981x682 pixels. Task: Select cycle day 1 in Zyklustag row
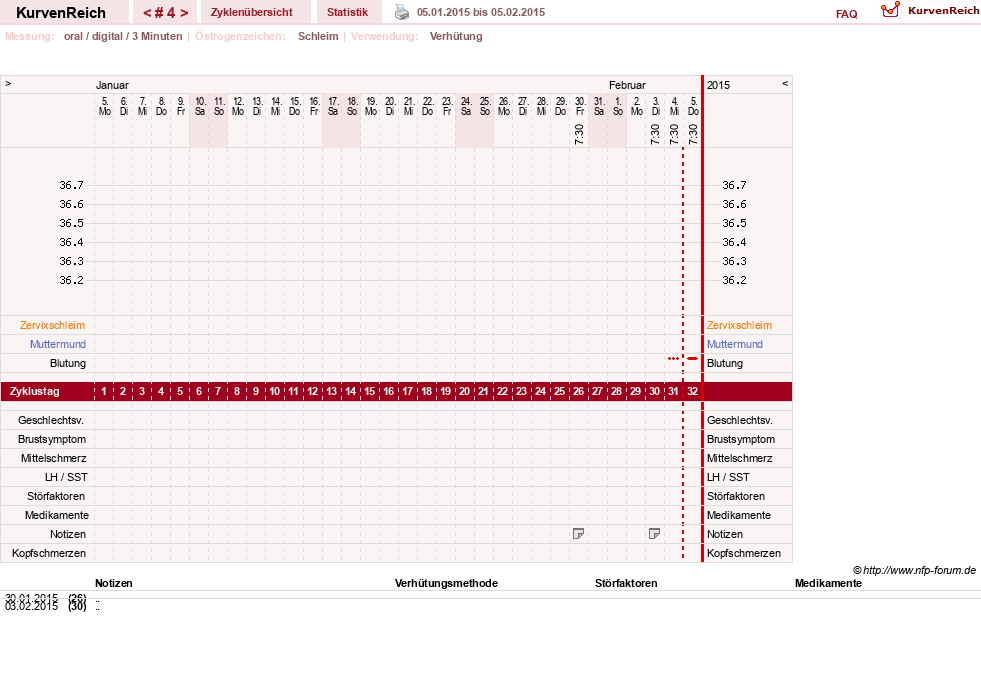click(x=104, y=391)
